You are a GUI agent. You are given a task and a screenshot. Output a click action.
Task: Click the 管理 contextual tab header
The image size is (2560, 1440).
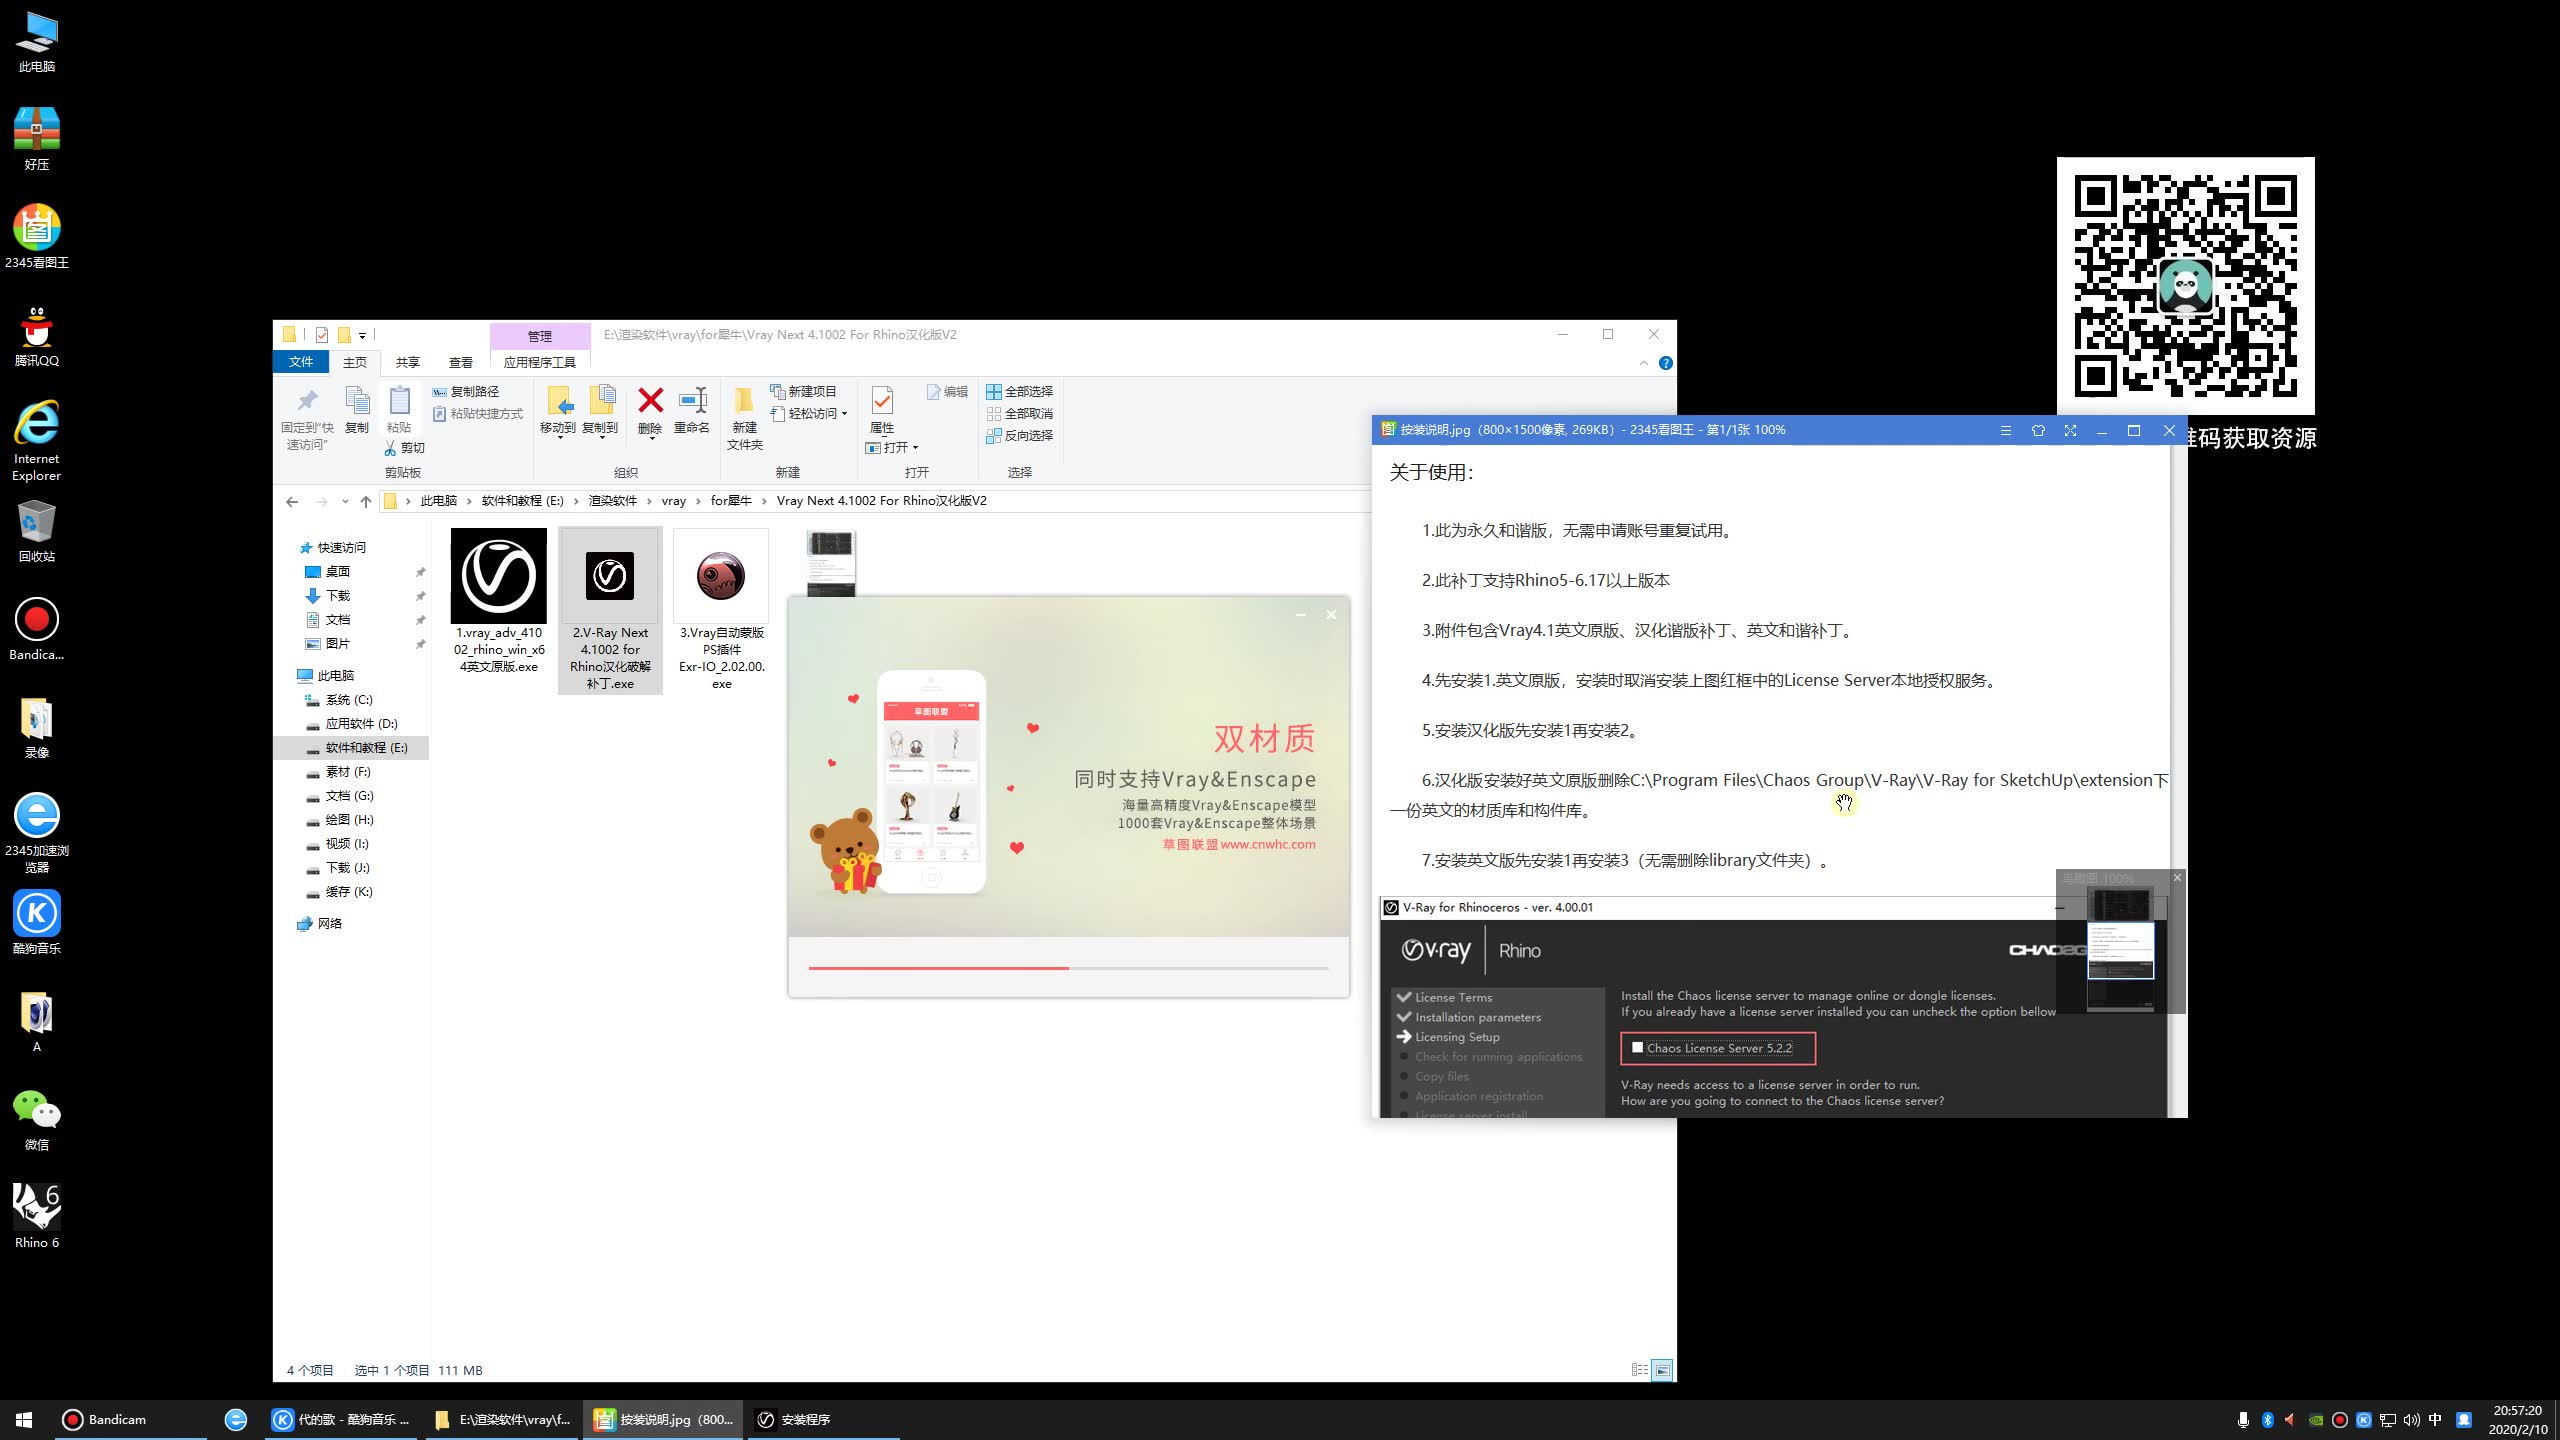540,336
